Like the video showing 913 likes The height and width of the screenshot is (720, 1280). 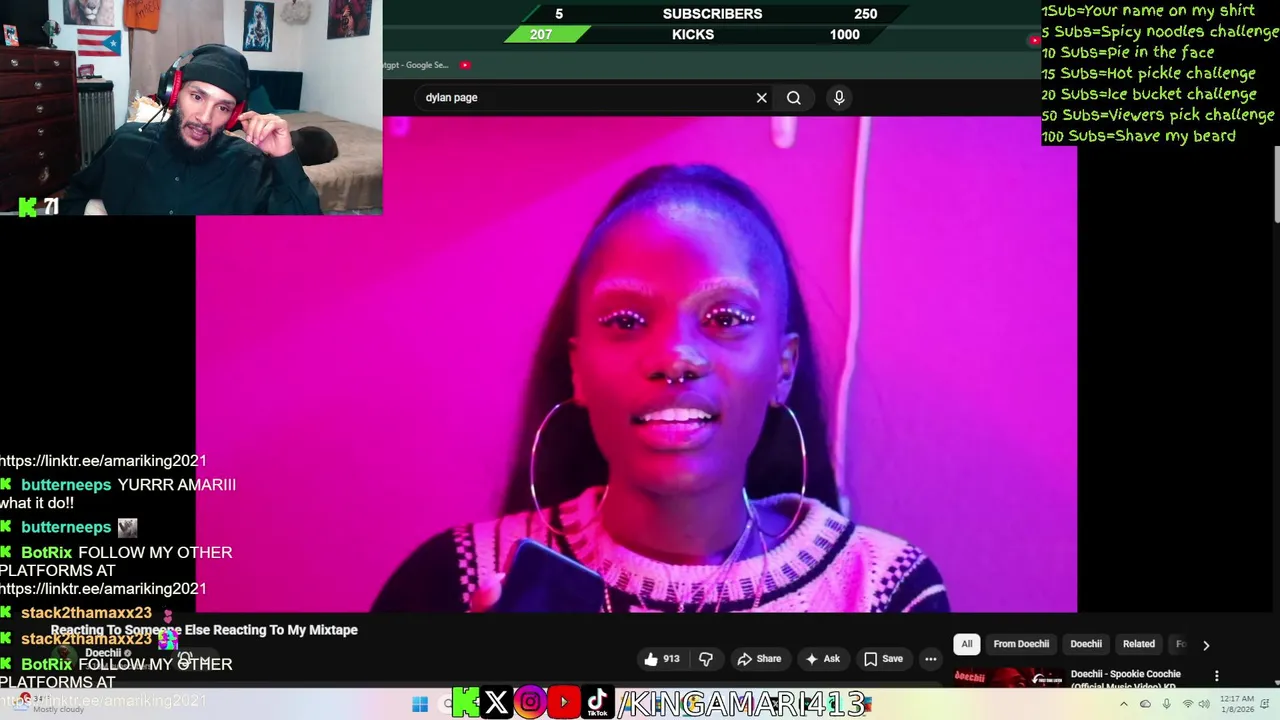tap(662, 659)
